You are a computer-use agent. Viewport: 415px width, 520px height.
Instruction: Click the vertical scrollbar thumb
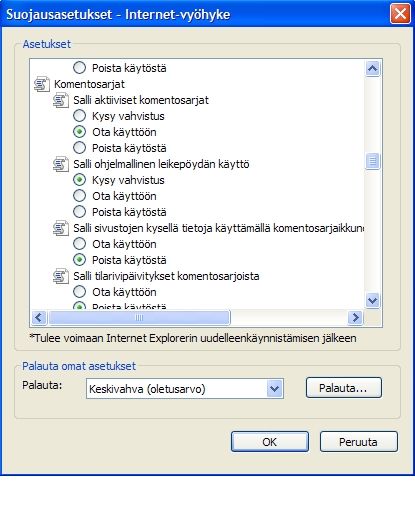pyautogui.click(x=372, y=161)
